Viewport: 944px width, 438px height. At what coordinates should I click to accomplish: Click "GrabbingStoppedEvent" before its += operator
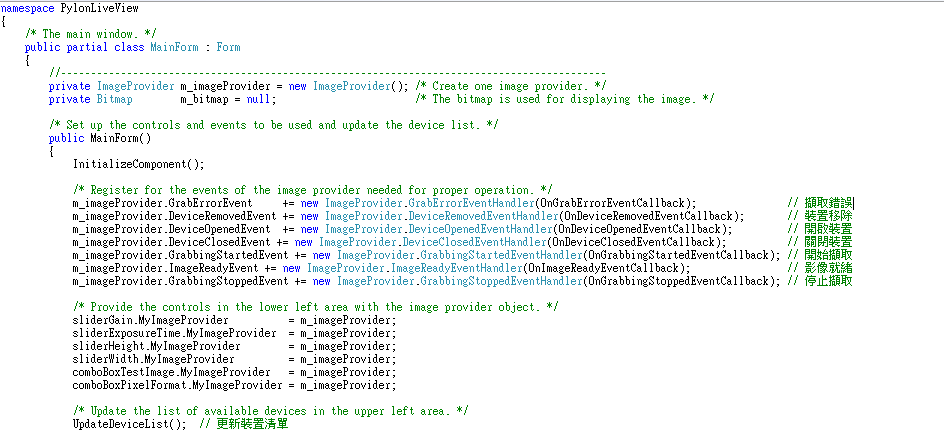pos(228,281)
